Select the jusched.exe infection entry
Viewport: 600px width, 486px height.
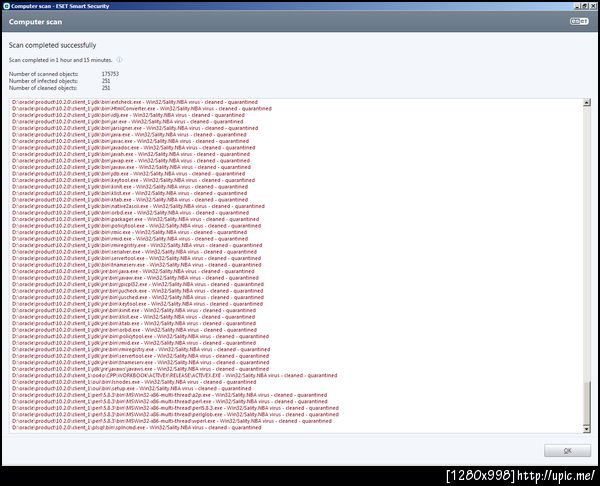tap(138, 297)
